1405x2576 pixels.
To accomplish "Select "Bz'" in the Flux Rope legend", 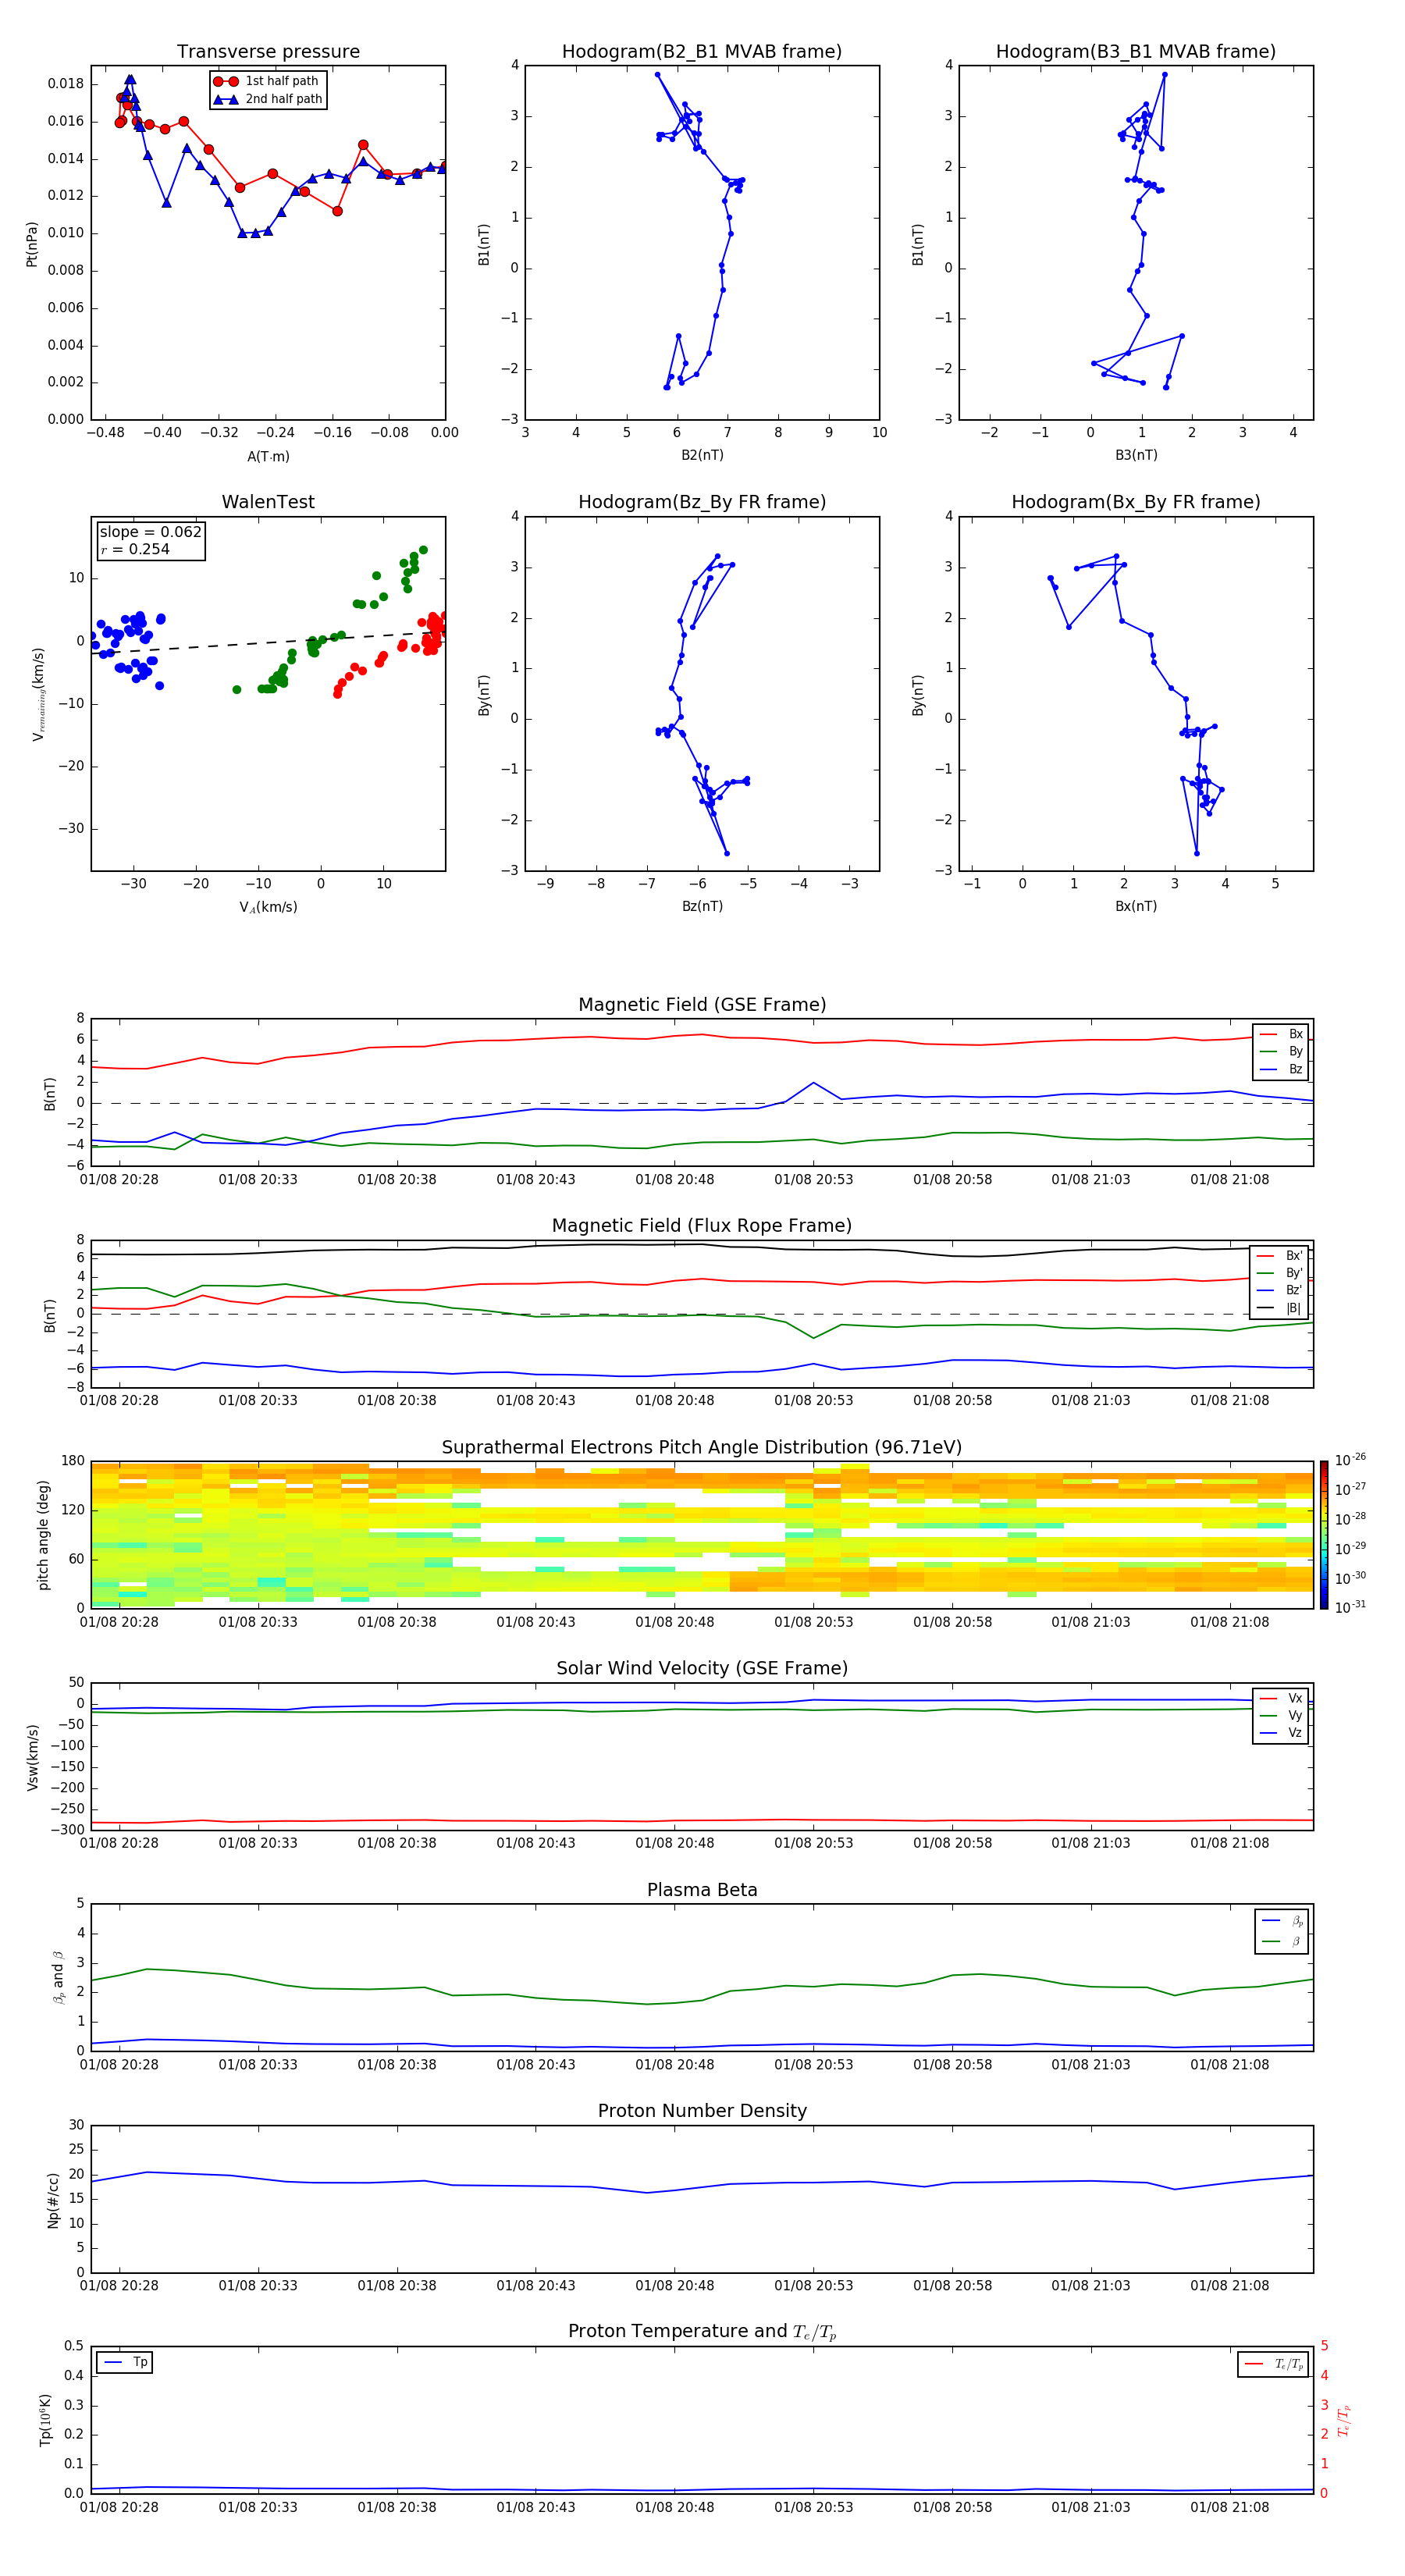I will coord(1280,1290).
